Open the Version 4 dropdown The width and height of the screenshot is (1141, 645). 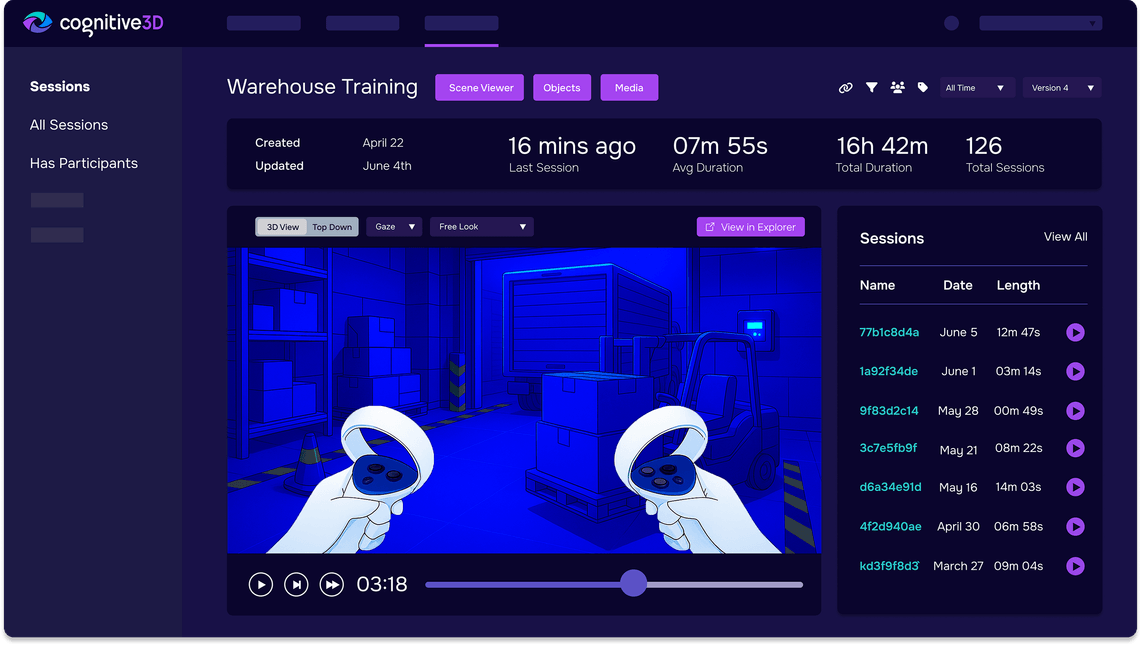(1061, 88)
